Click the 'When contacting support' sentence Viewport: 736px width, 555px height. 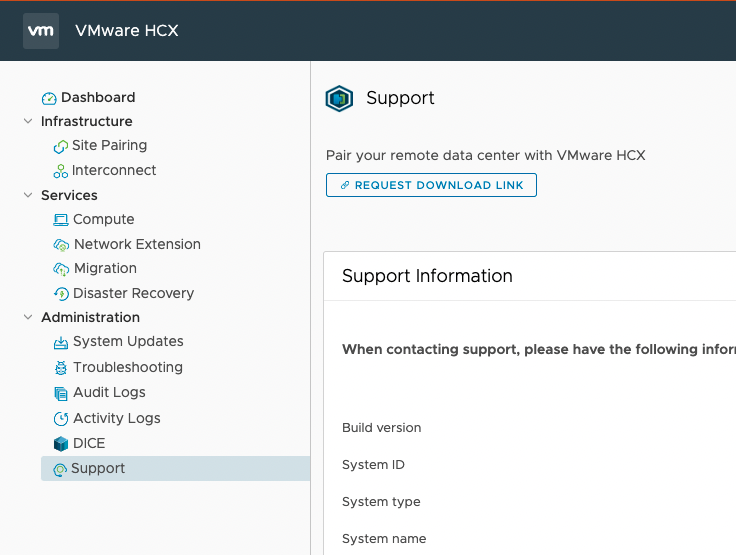coord(539,349)
